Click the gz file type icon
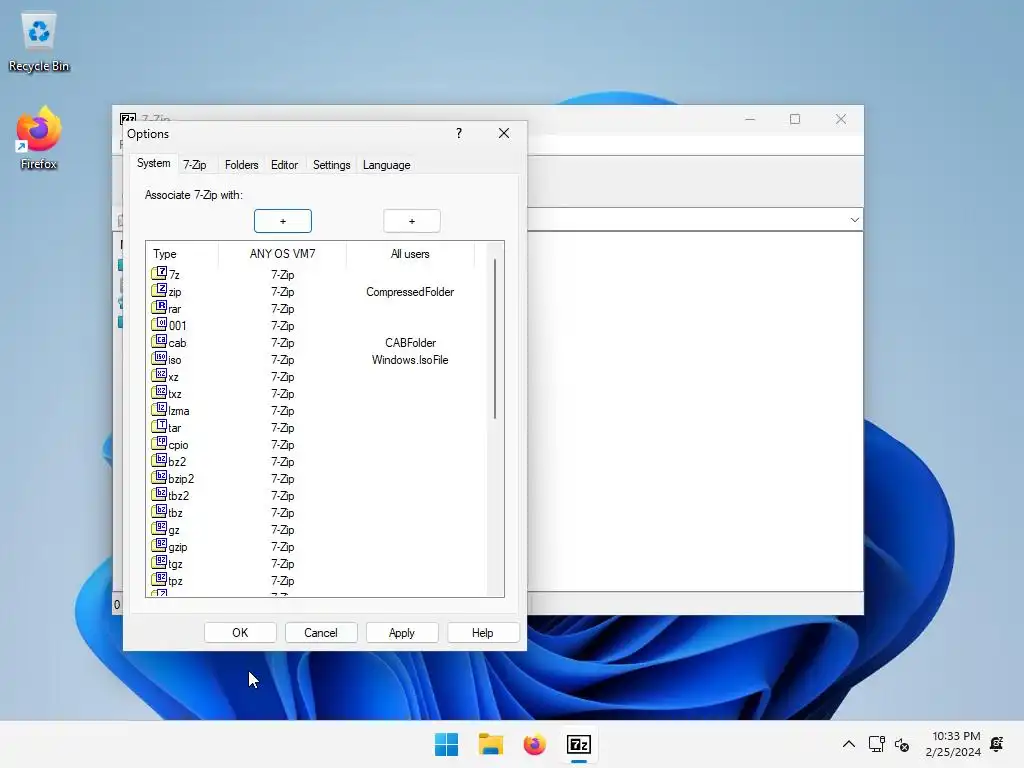This screenshot has width=1024, height=768. pyautogui.click(x=159, y=528)
